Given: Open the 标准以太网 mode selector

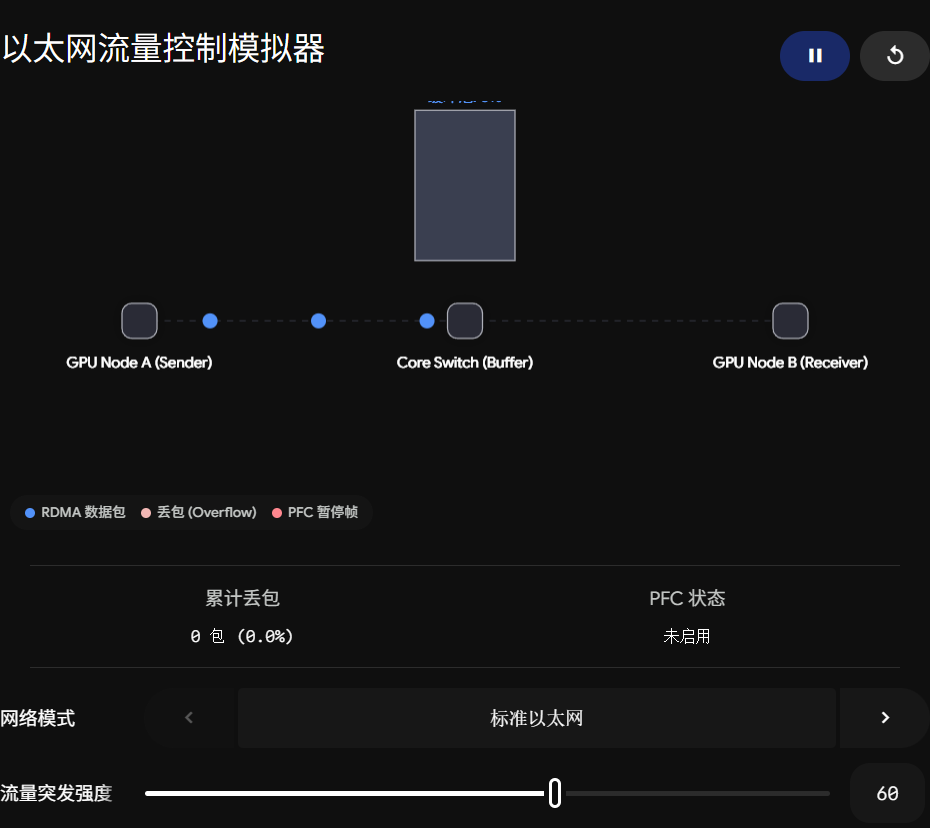Looking at the screenshot, I should [x=537, y=718].
